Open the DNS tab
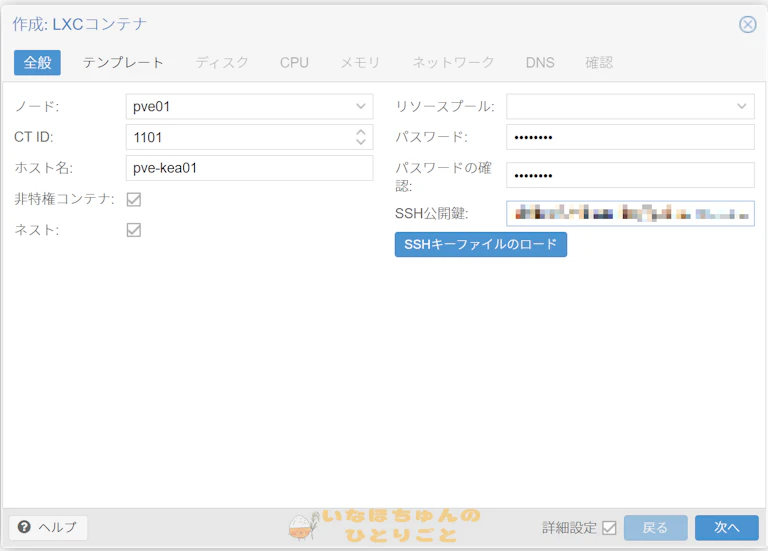The height and width of the screenshot is (551, 768). (540, 62)
